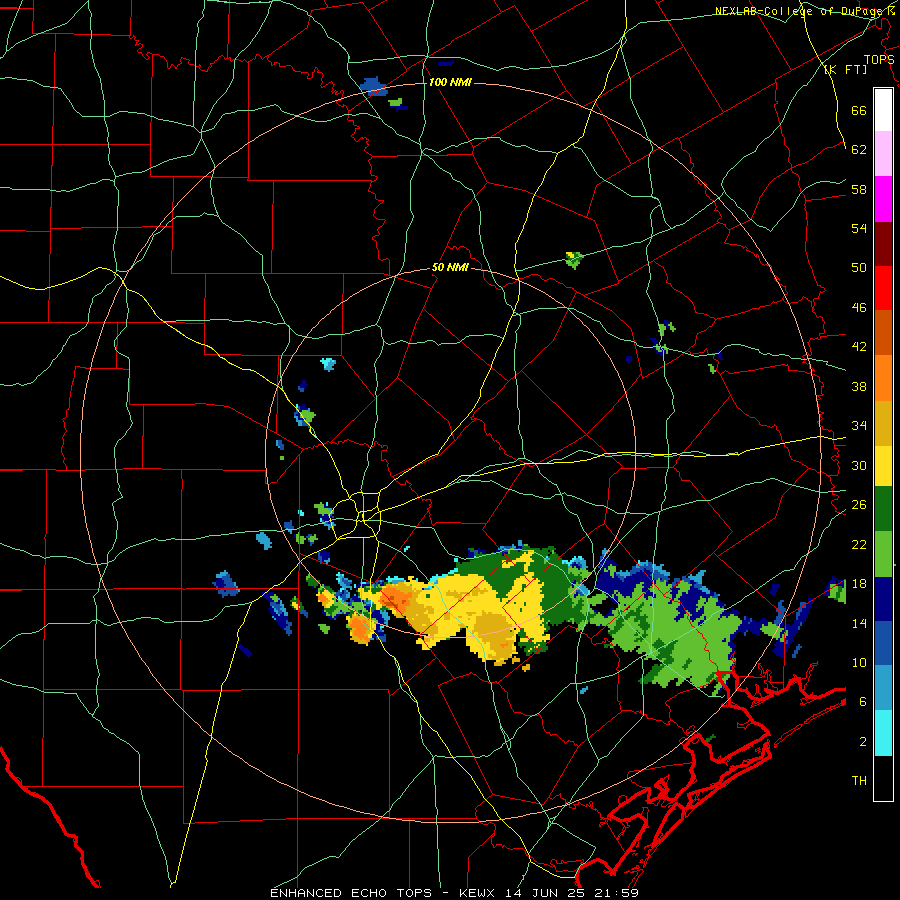Click the legend value 62
The height and width of the screenshot is (900, 900).
(x=859, y=150)
